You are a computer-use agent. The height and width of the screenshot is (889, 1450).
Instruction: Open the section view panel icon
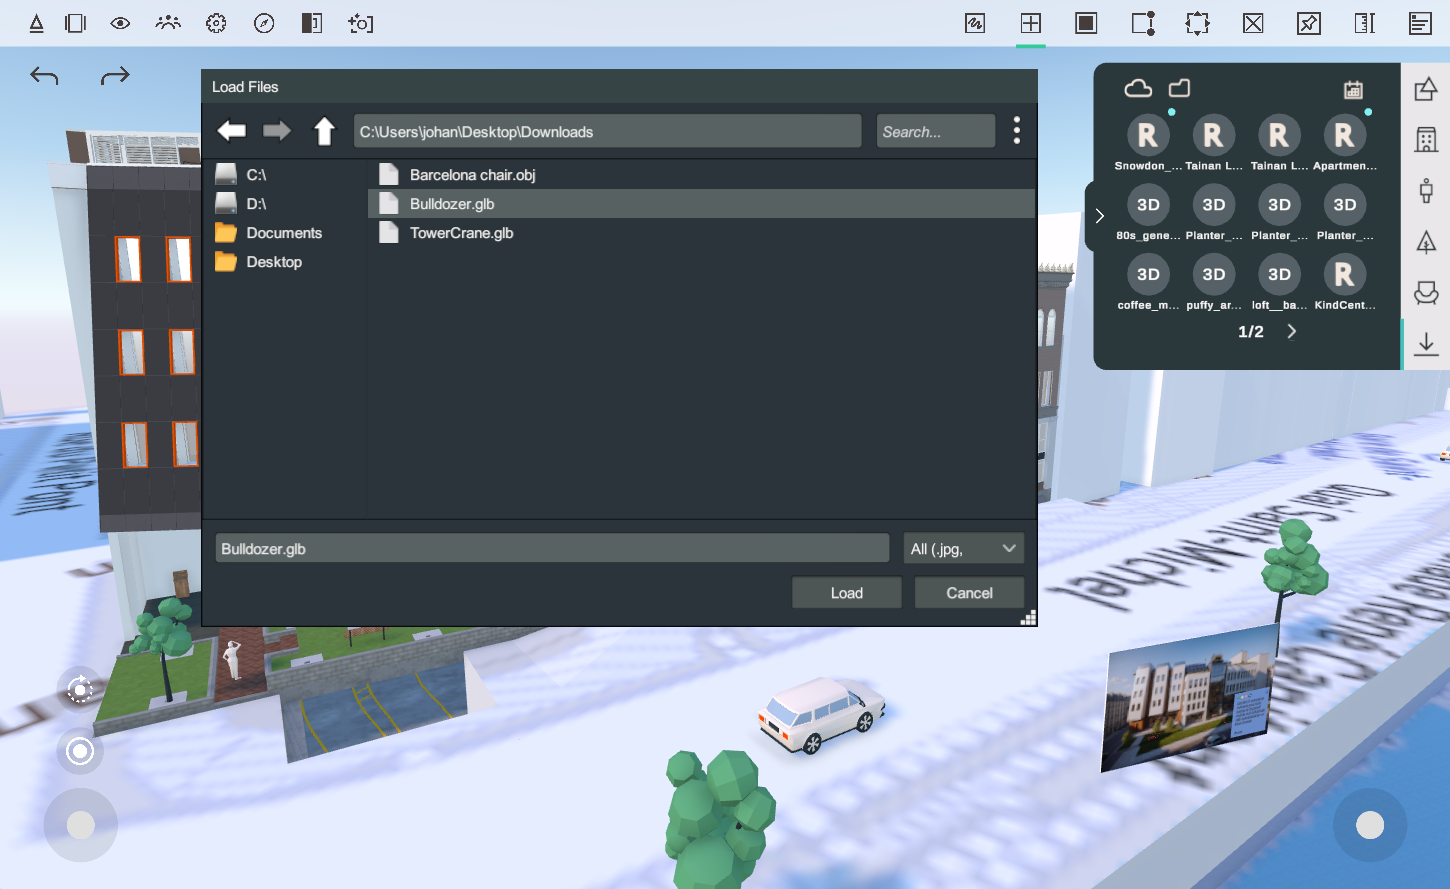75,23
